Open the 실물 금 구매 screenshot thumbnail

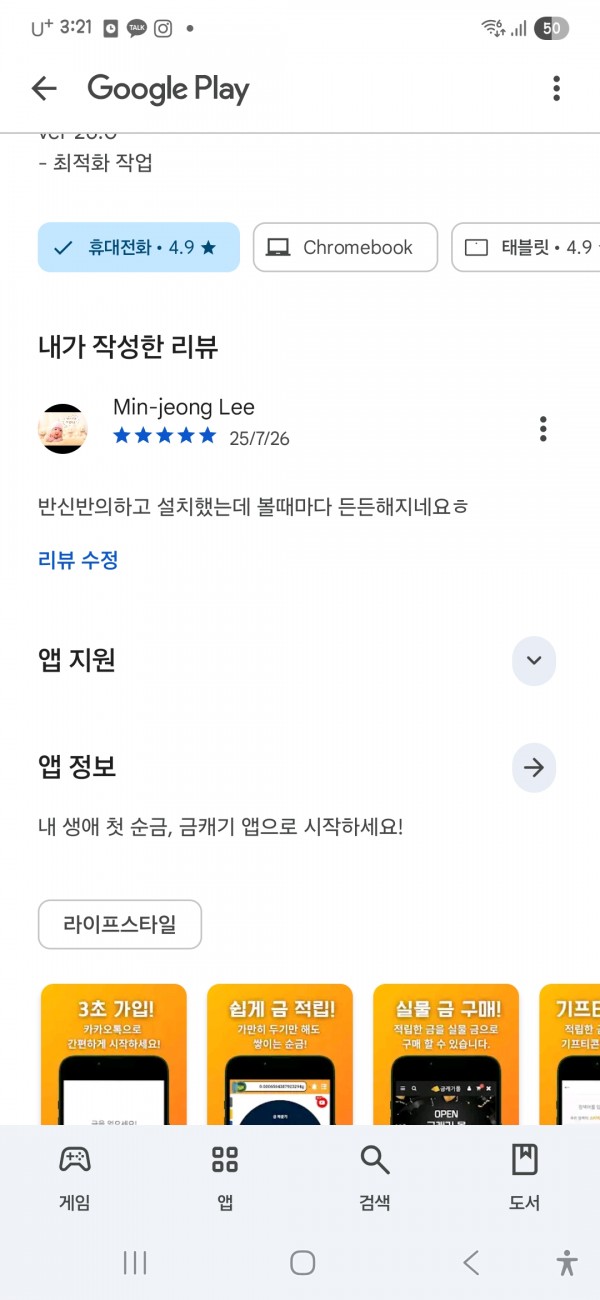pyautogui.click(x=447, y=1054)
